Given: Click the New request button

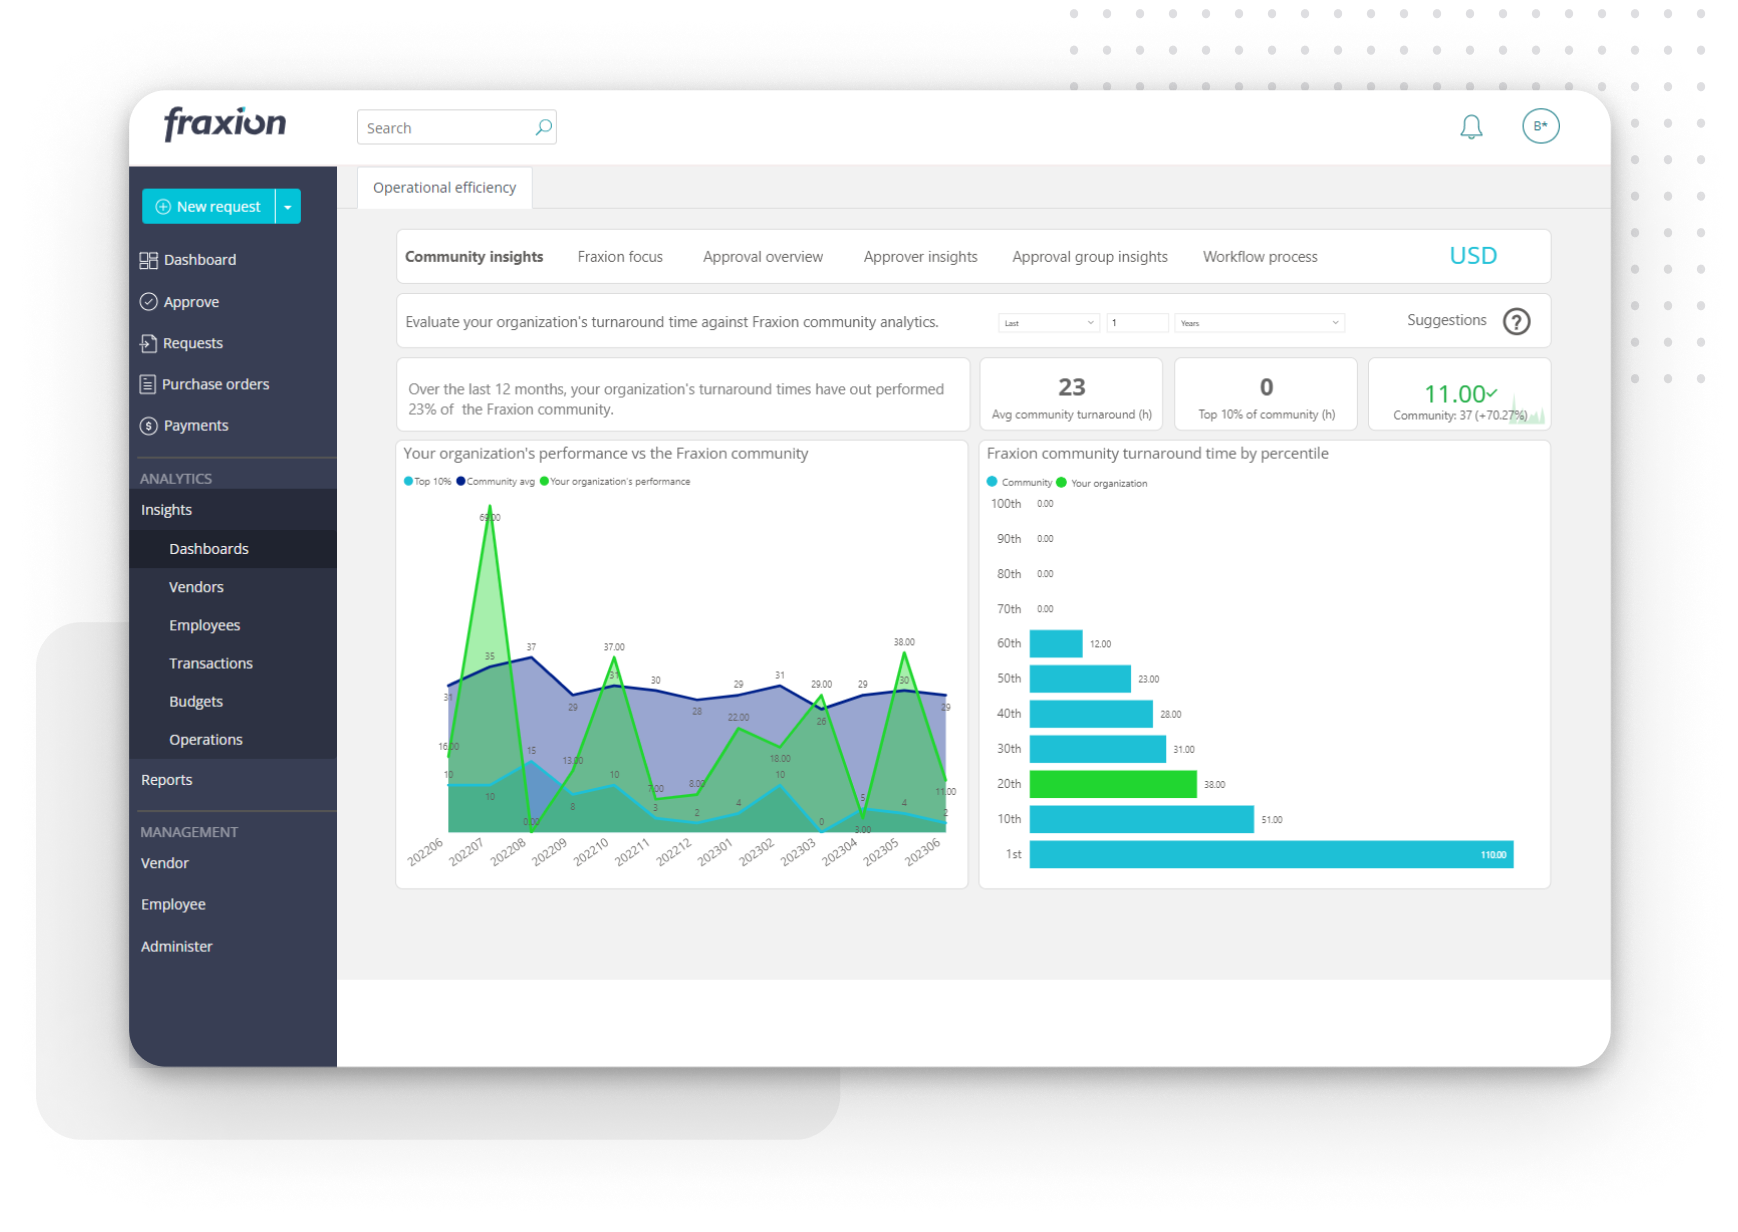Looking at the screenshot, I should (x=210, y=206).
